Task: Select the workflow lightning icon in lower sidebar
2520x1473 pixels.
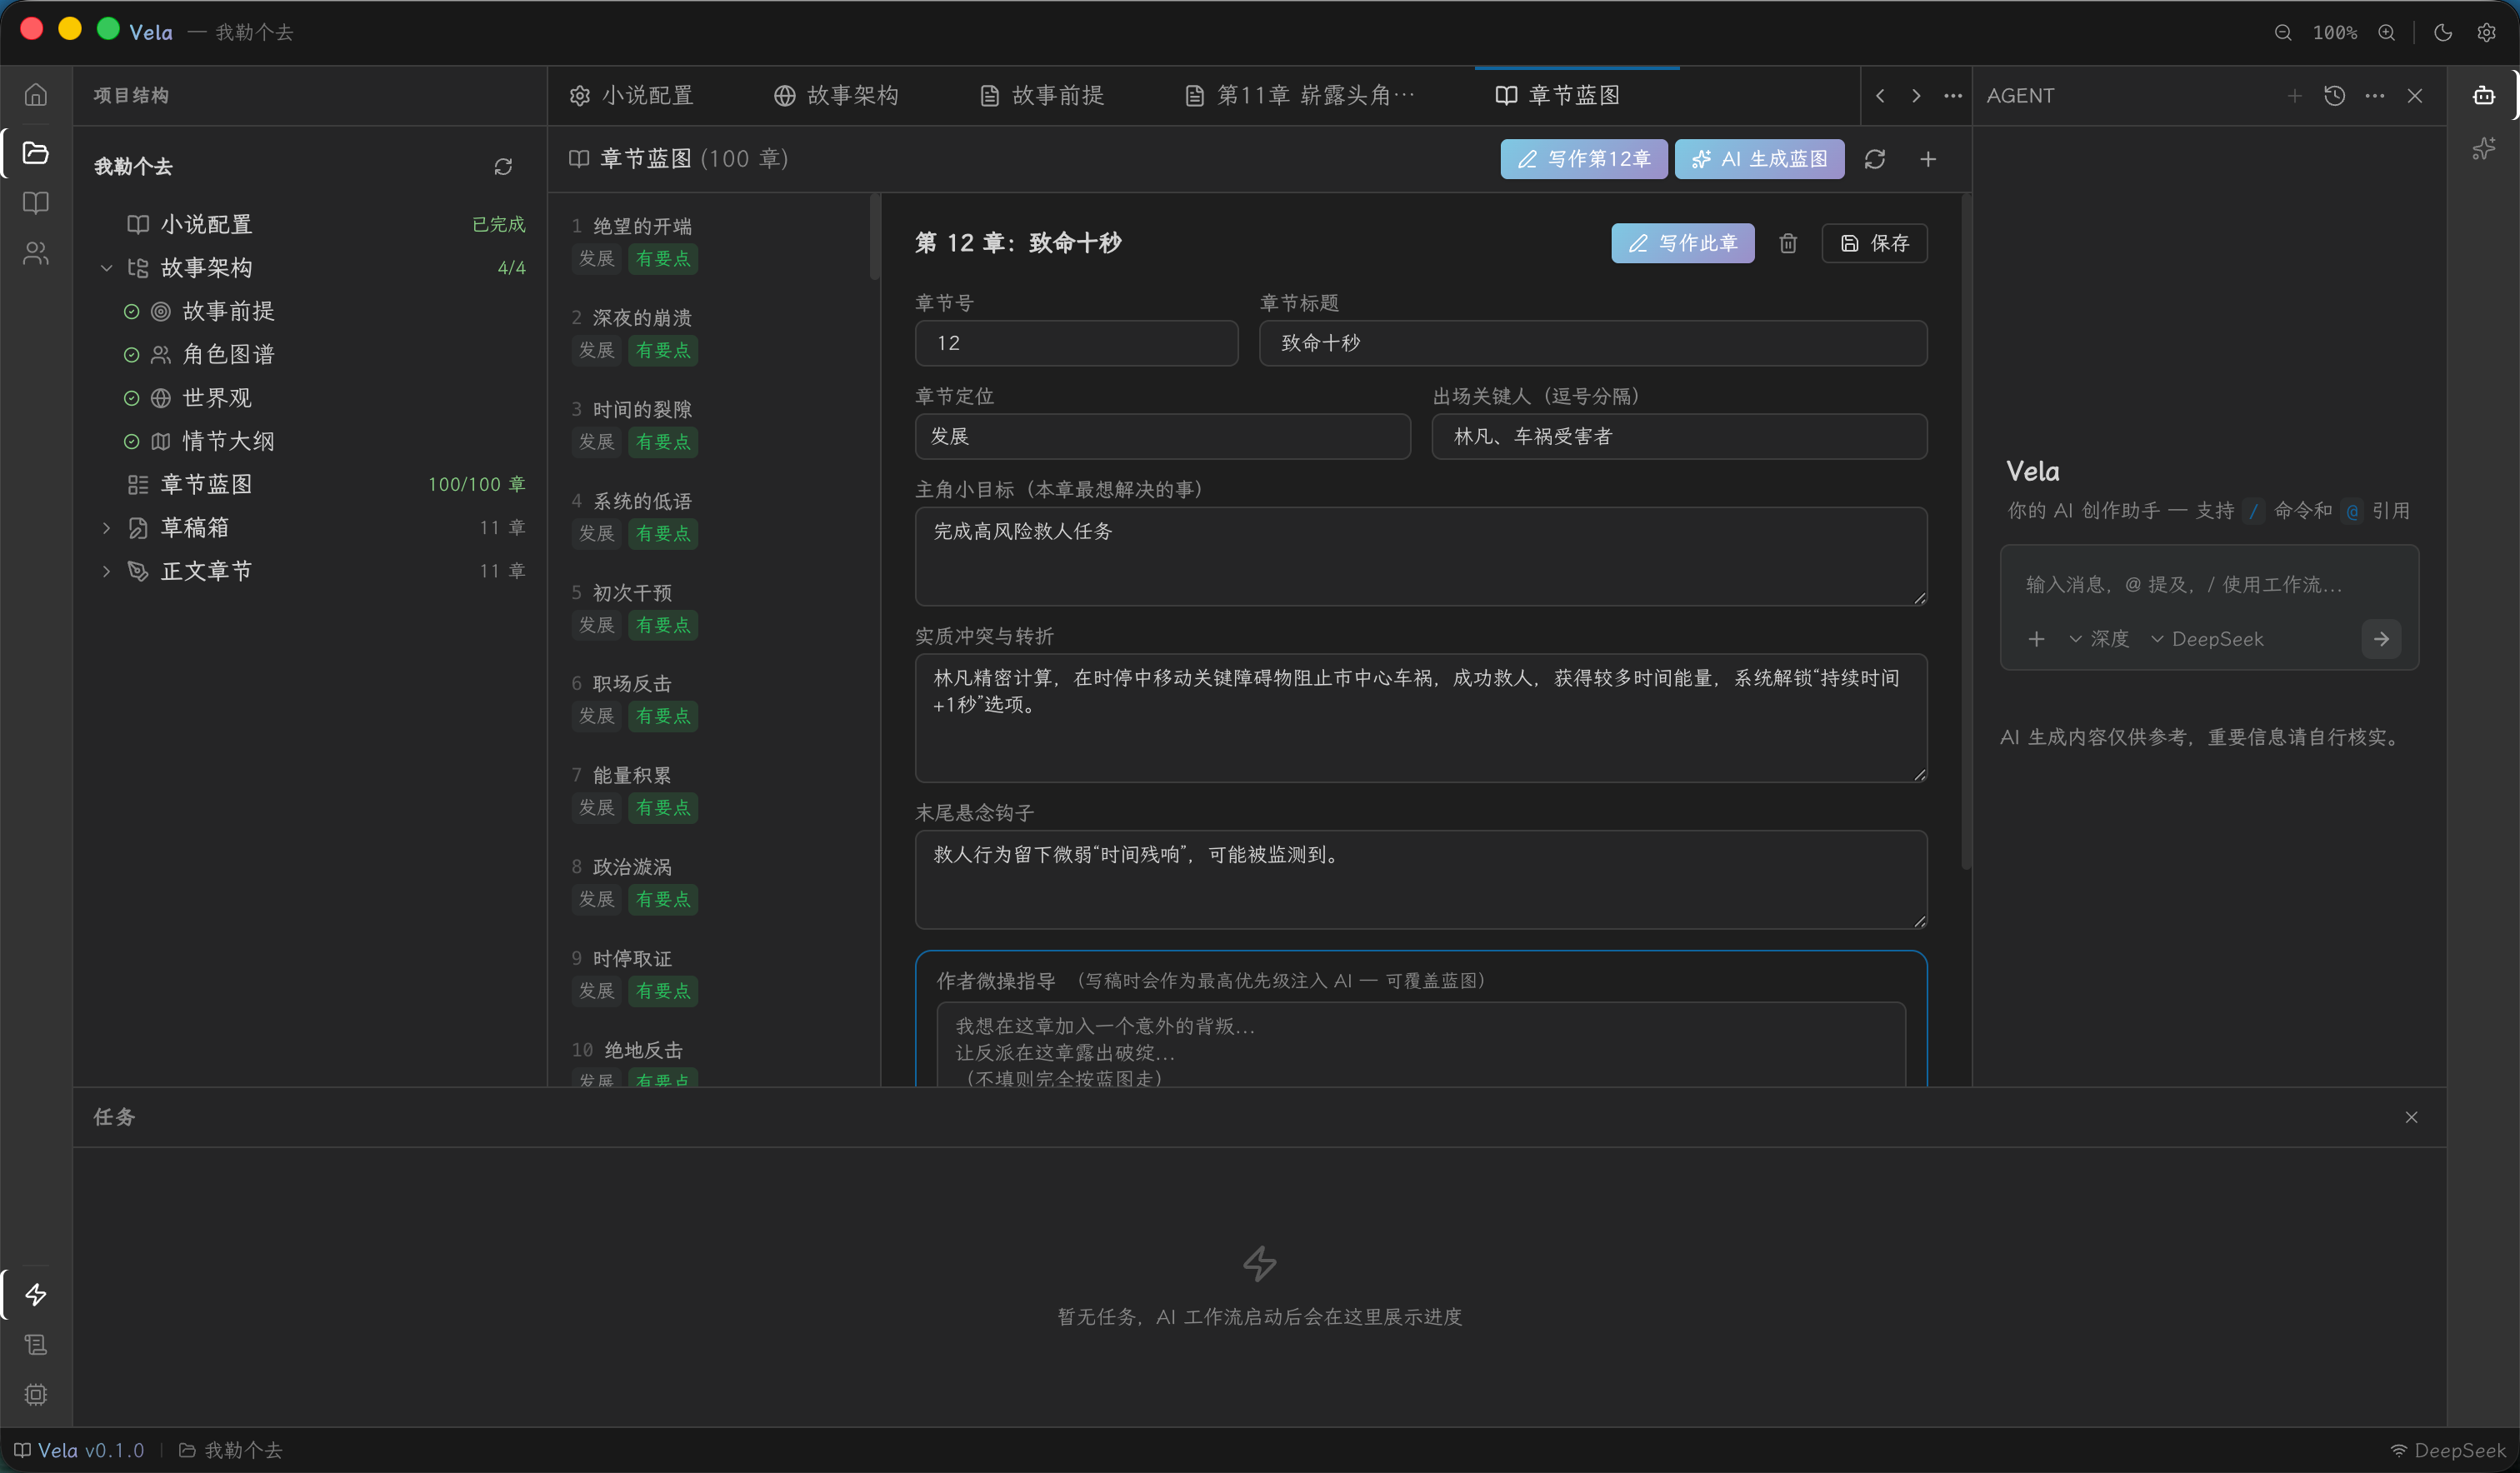Action: tap(36, 1294)
